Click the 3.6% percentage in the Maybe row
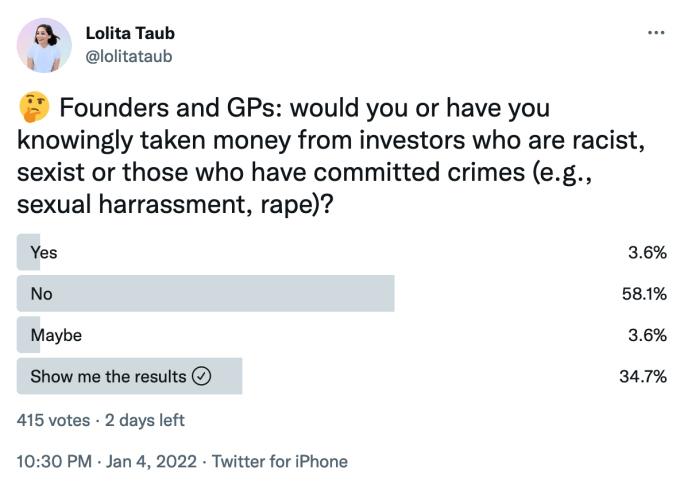 (646, 335)
